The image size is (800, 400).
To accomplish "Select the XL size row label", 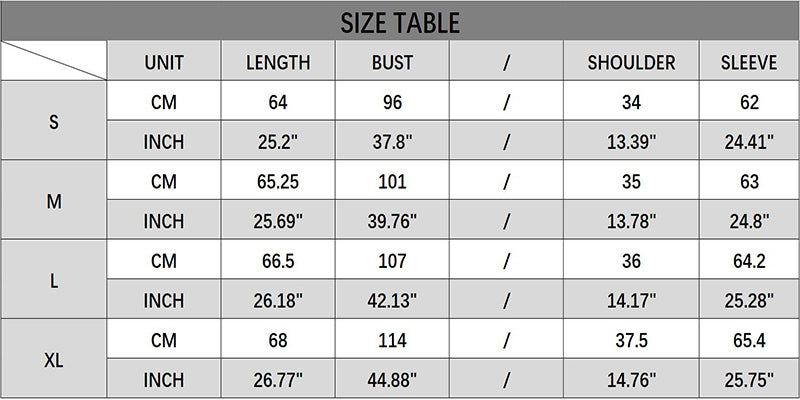I will (54, 360).
